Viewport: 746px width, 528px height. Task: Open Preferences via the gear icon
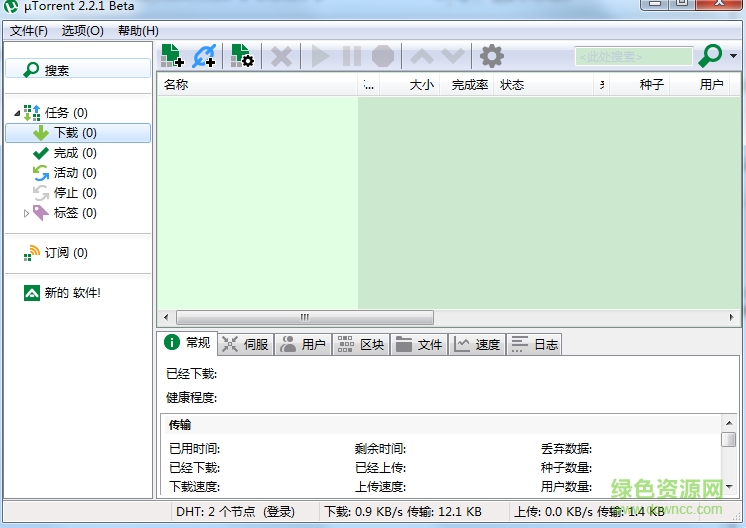tap(491, 56)
